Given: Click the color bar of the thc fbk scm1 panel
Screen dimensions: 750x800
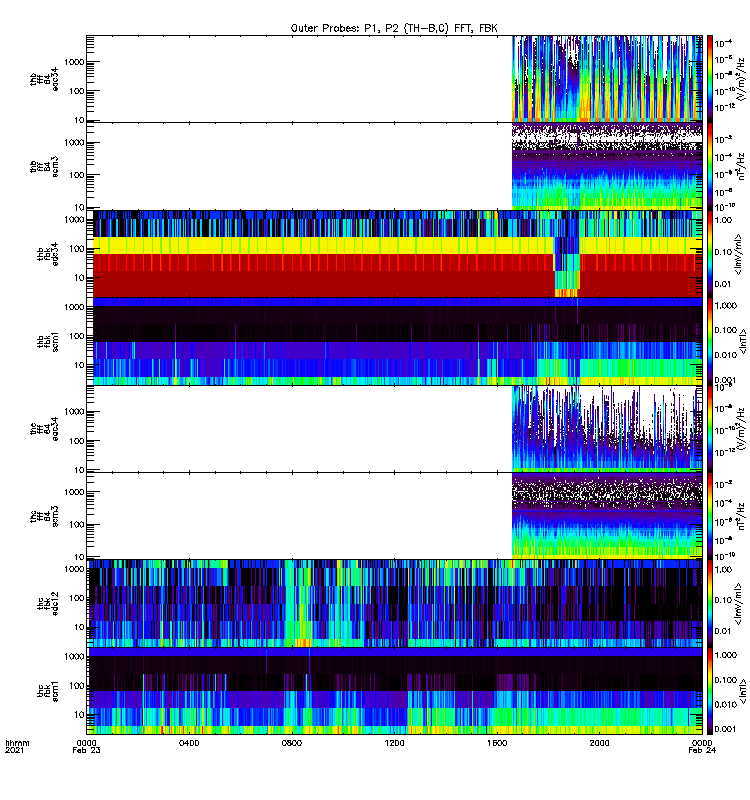Looking at the screenshot, I should [709, 691].
